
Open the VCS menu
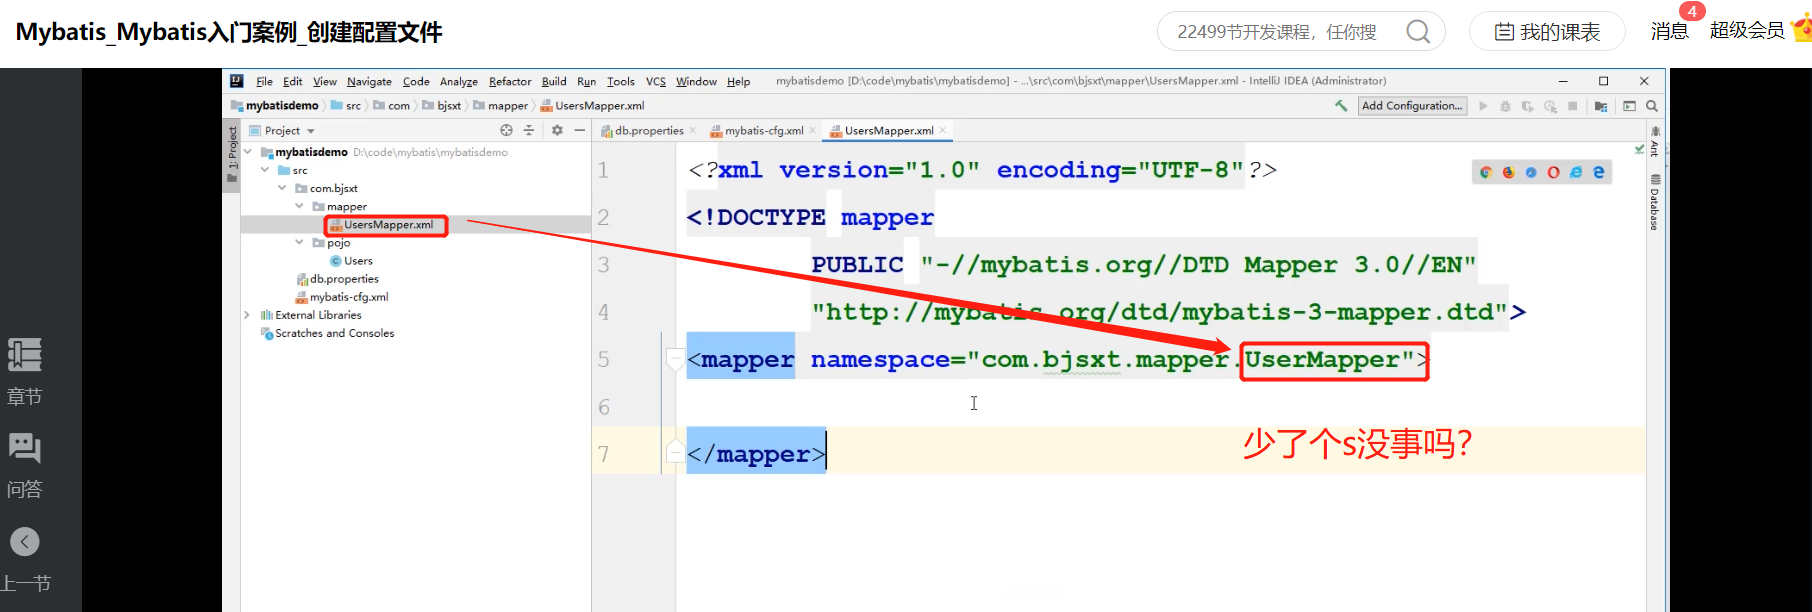[656, 81]
